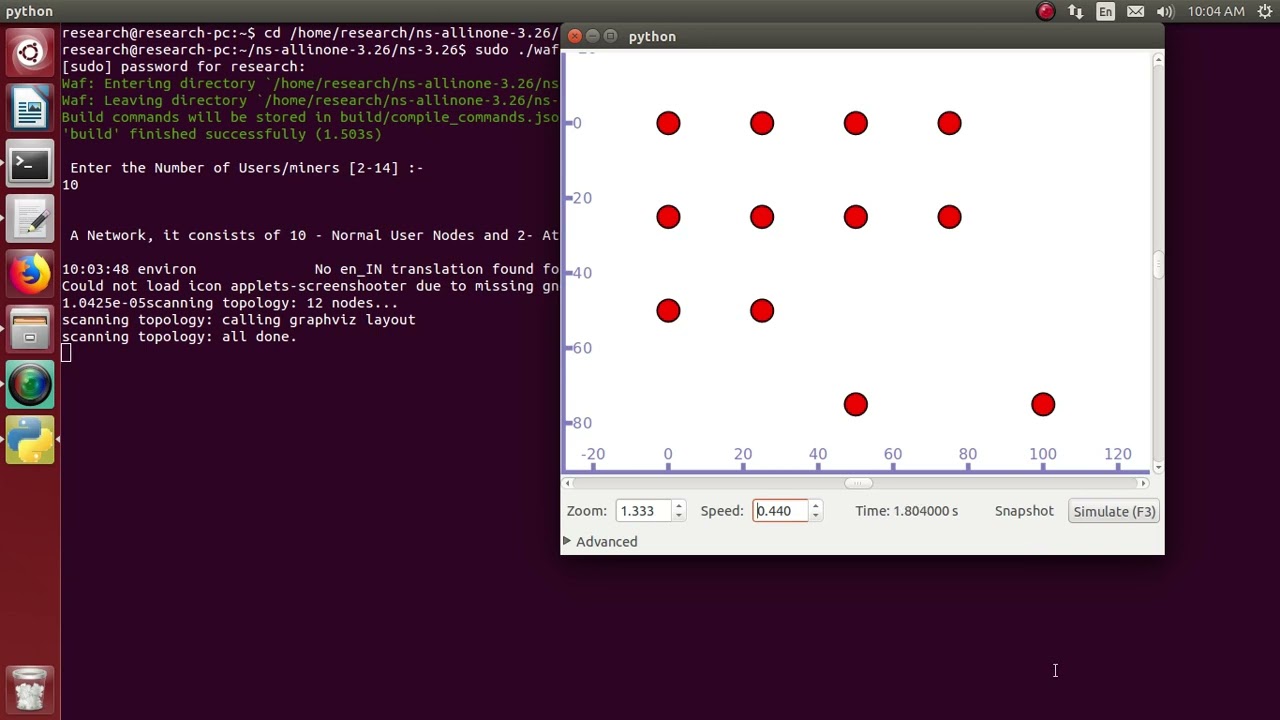
Task: Open the network connections indicator
Action: 1075,12
